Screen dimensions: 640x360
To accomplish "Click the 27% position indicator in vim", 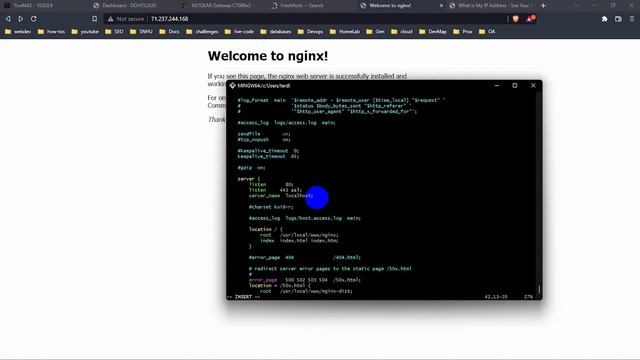I will click(529, 297).
